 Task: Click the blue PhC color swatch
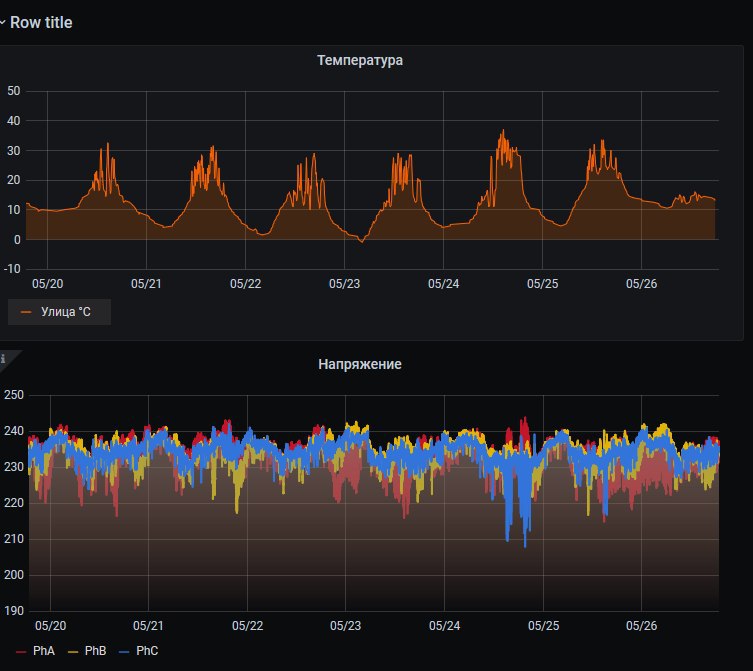click(124, 652)
